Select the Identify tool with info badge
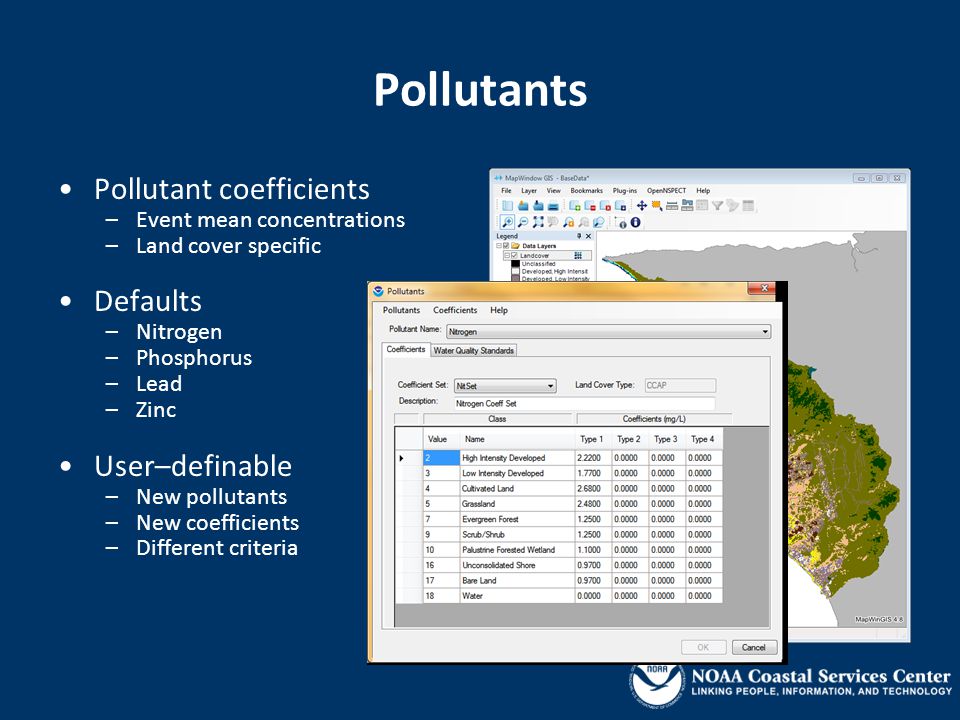The width and height of the screenshot is (960, 720). click(621, 223)
